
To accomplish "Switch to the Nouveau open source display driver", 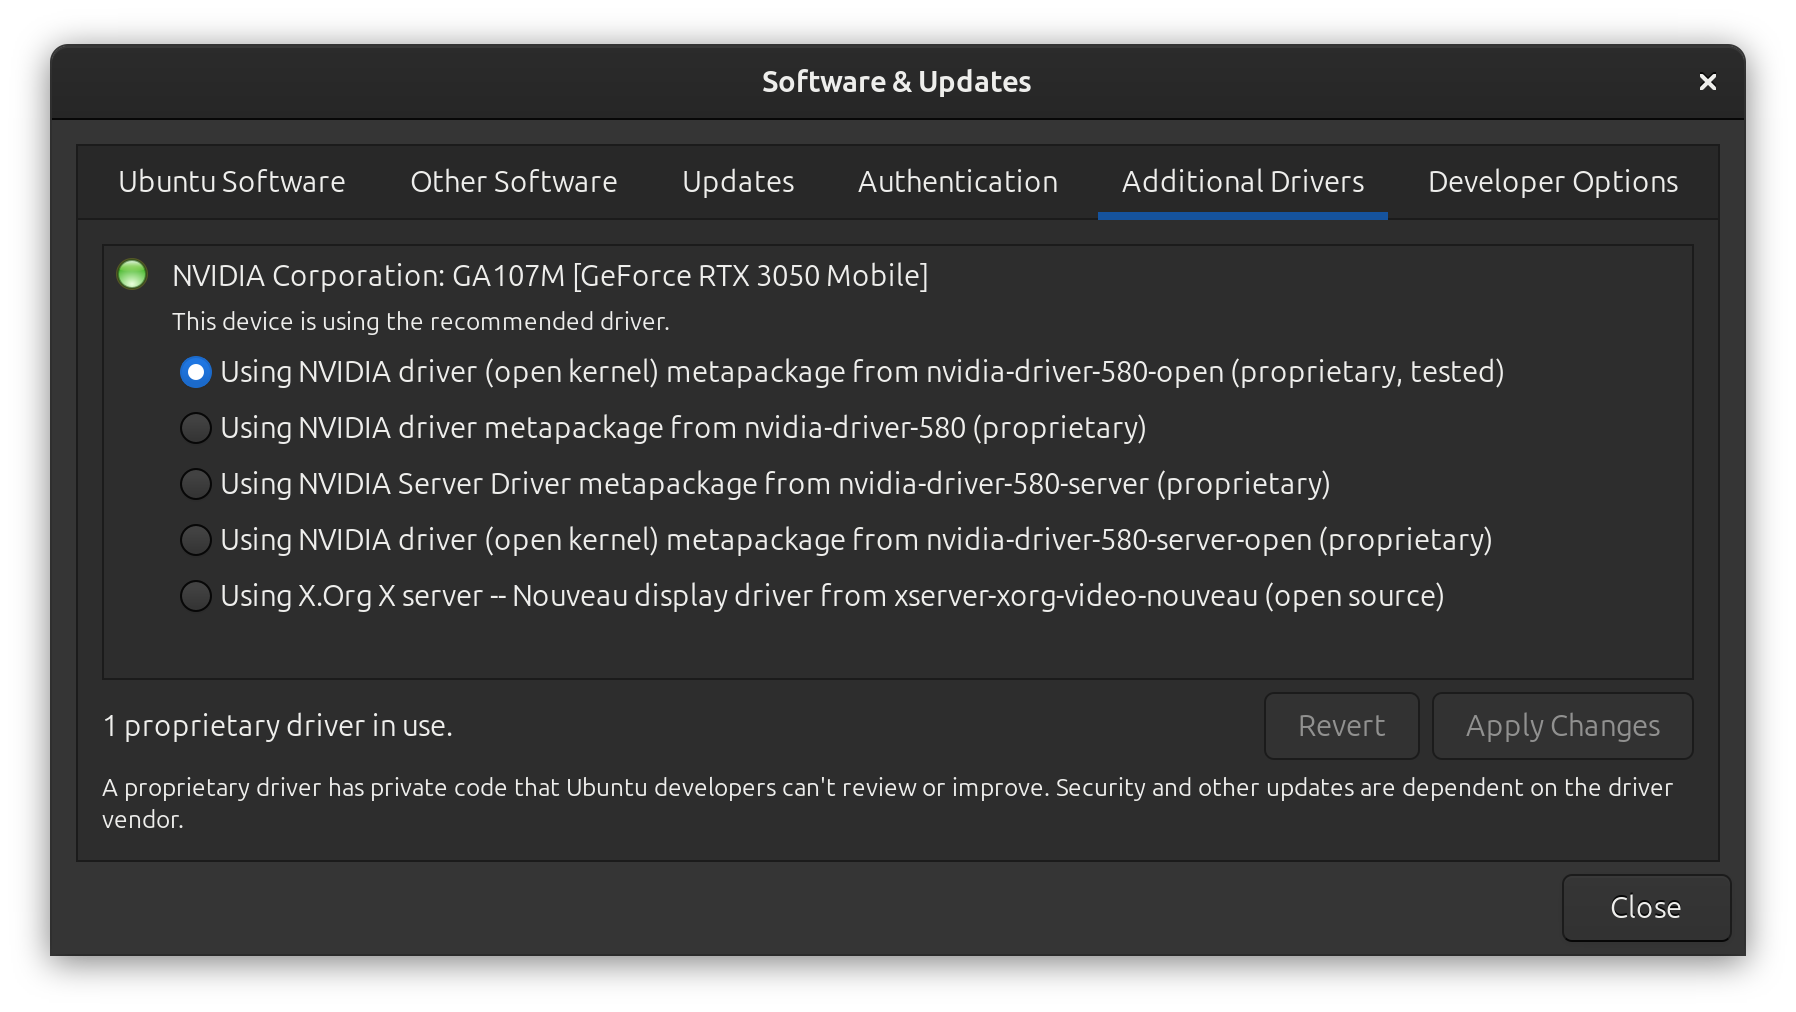I will tap(196, 596).
